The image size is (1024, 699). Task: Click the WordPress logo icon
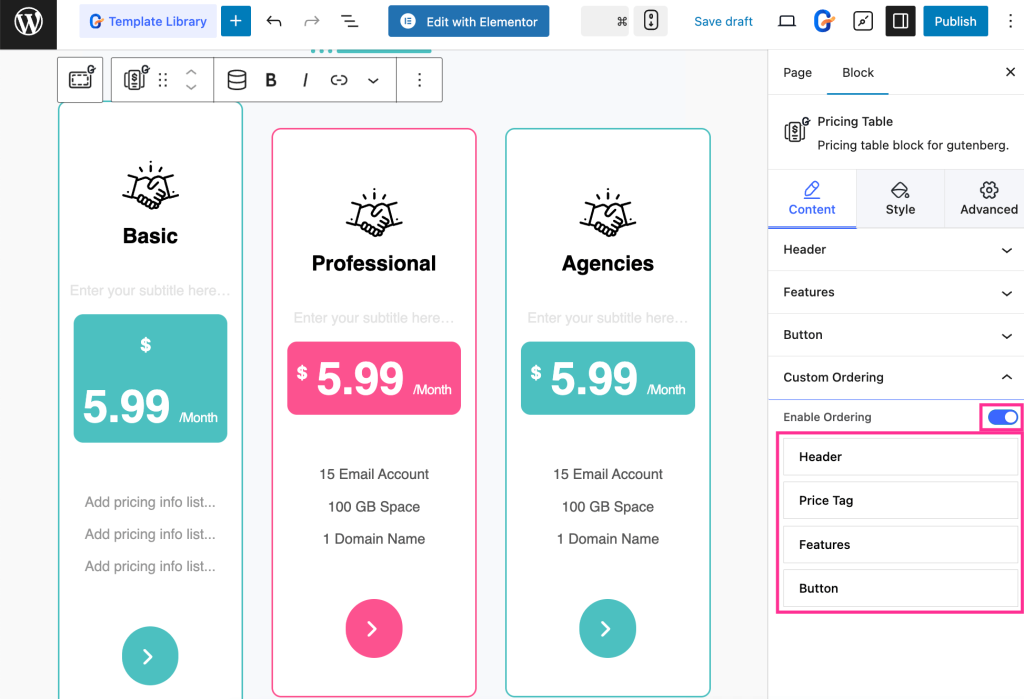click(x=28, y=22)
